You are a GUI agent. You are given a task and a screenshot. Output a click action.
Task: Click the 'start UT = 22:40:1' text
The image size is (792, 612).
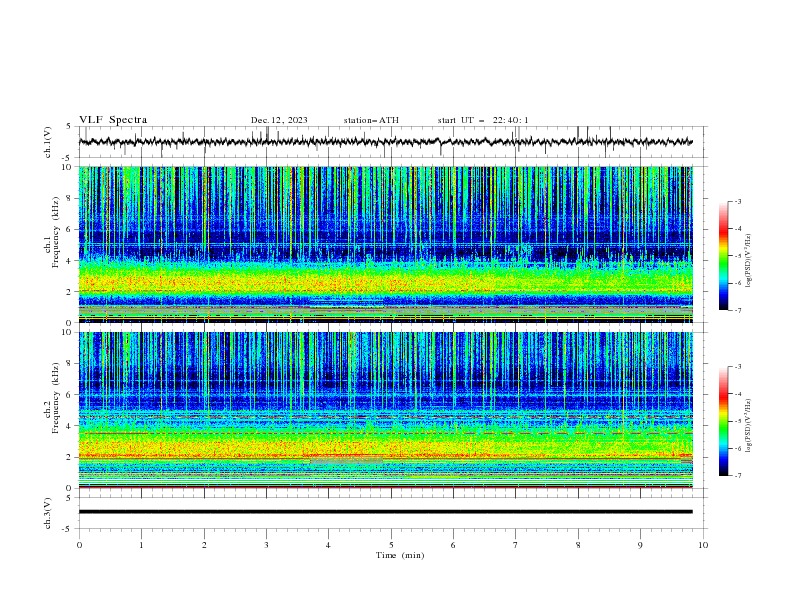click(483, 120)
